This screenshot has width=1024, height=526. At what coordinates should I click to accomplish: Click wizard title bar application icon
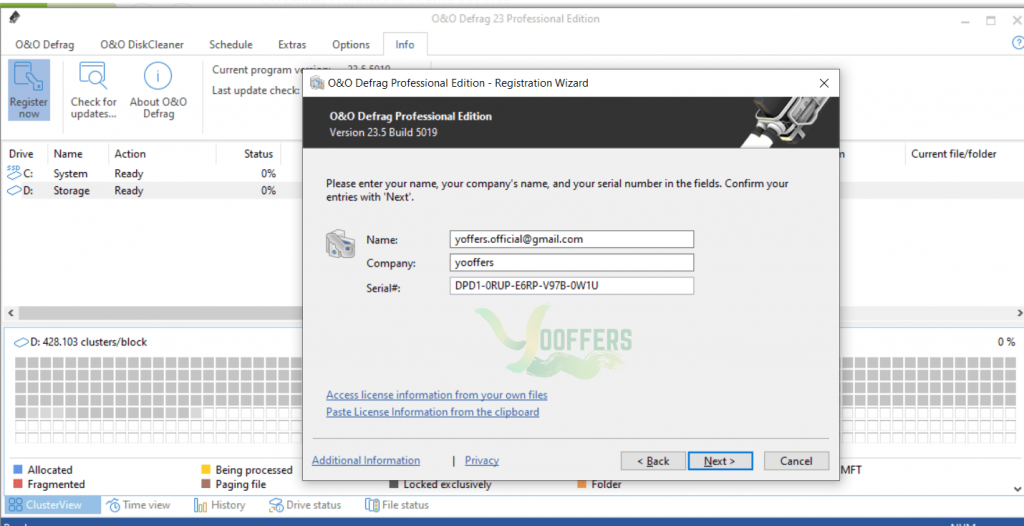[x=318, y=83]
